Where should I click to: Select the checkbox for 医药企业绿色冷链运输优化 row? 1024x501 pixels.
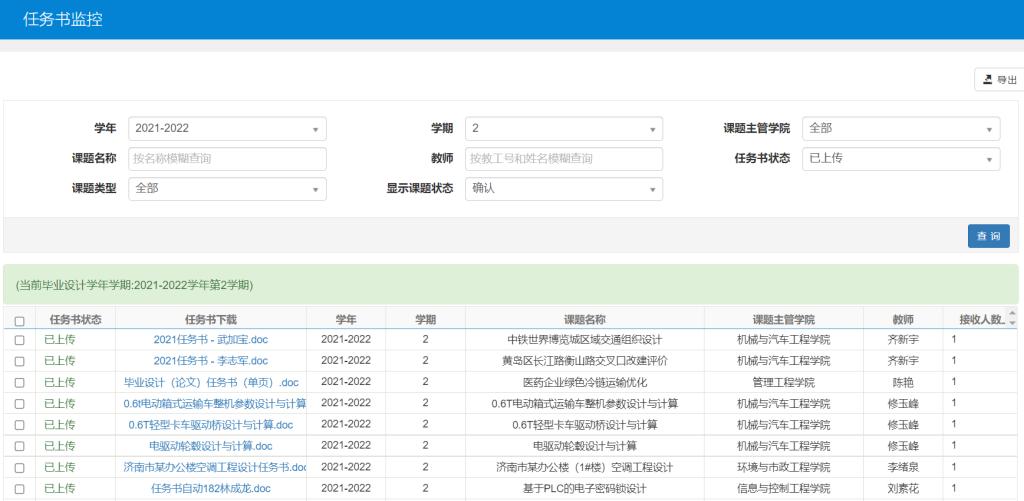[x=19, y=383]
